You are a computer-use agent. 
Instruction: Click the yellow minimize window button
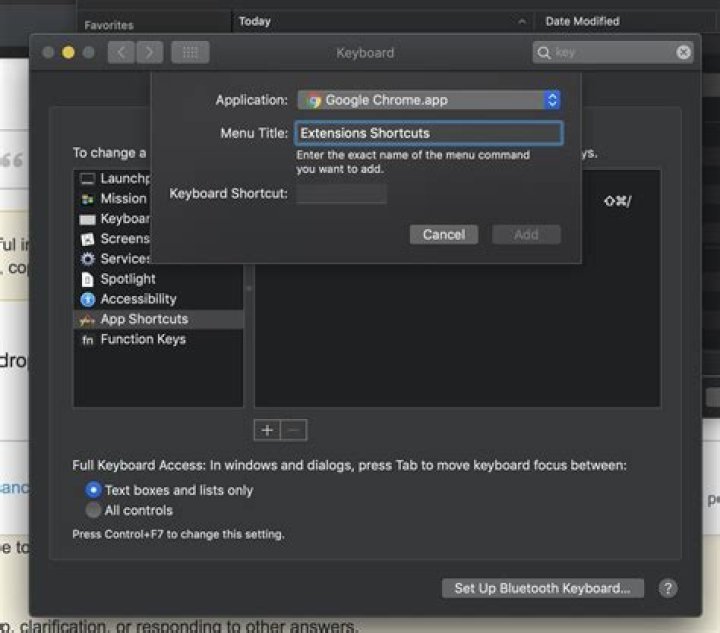[68, 52]
